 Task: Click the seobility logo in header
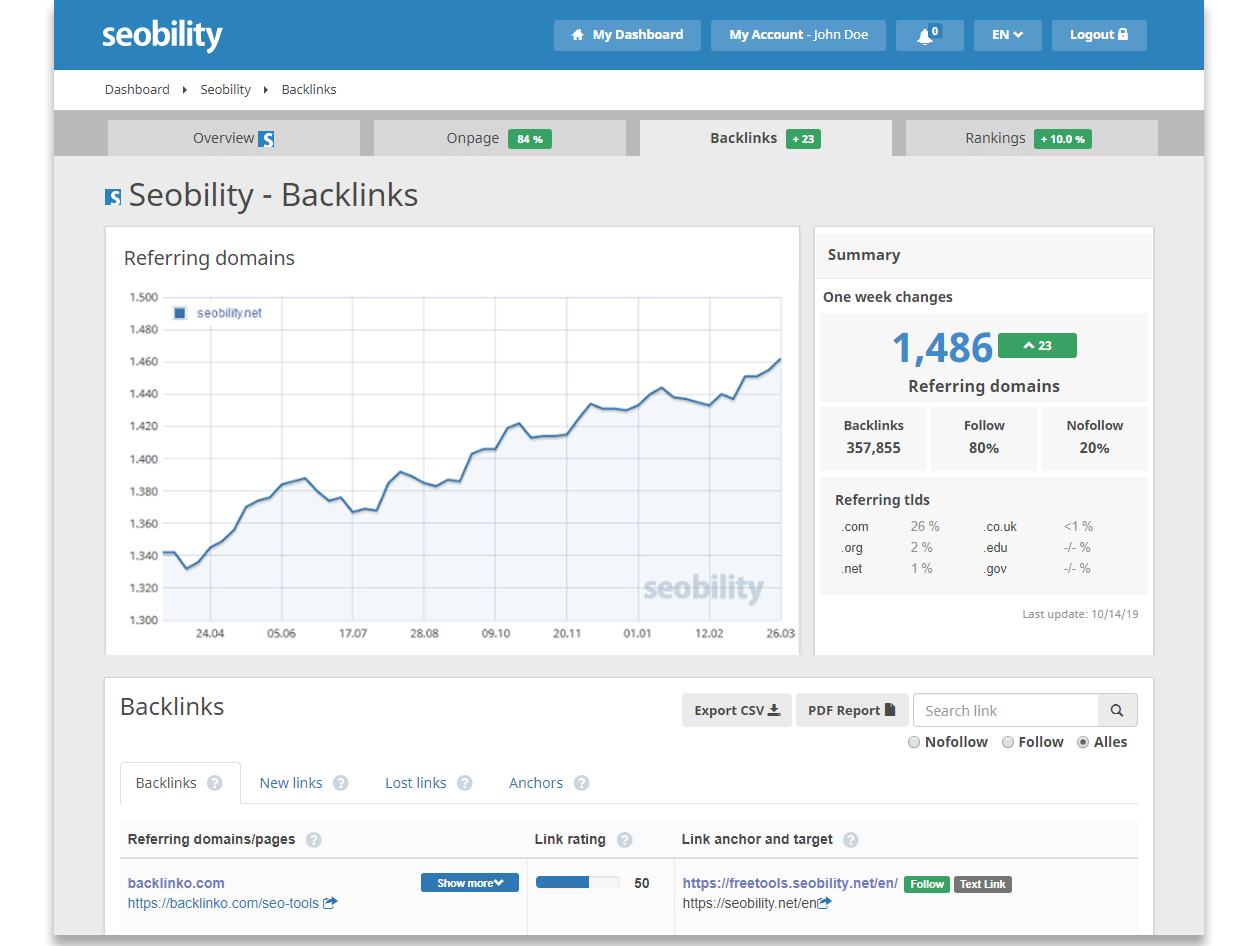(x=162, y=36)
